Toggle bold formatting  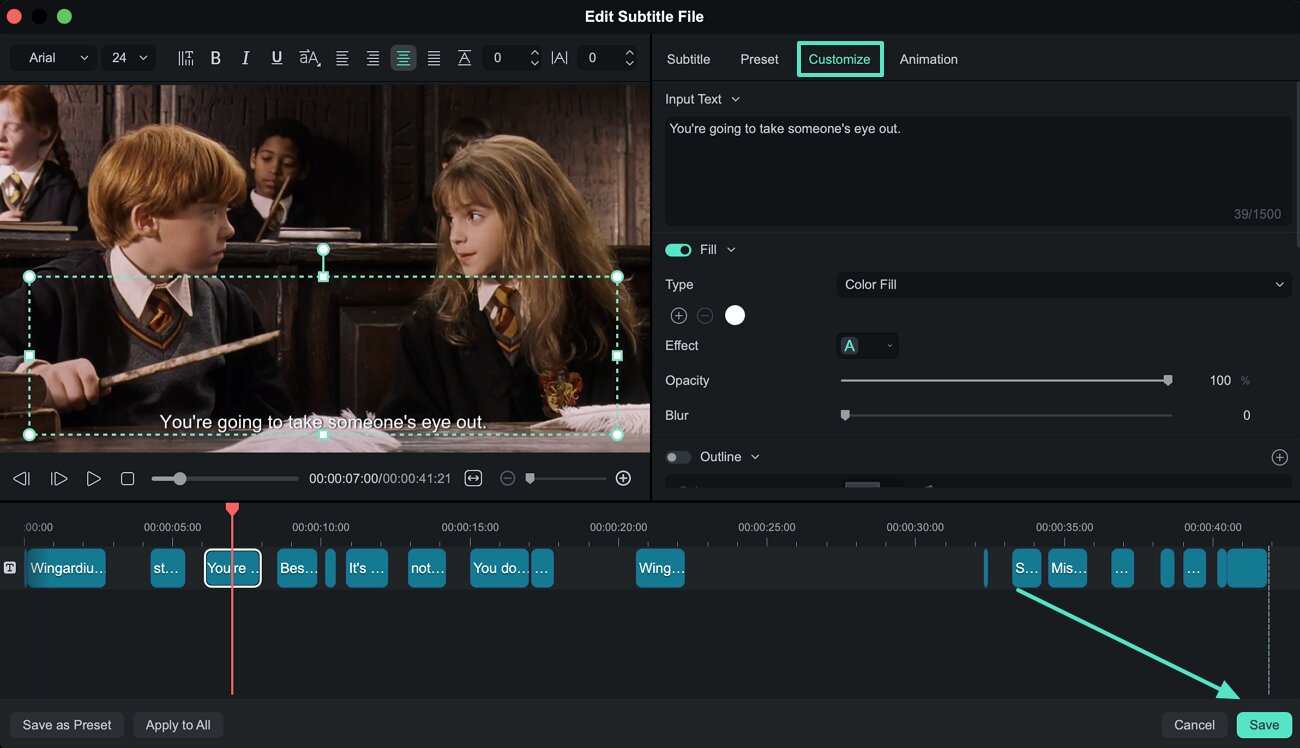click(215, 58)
